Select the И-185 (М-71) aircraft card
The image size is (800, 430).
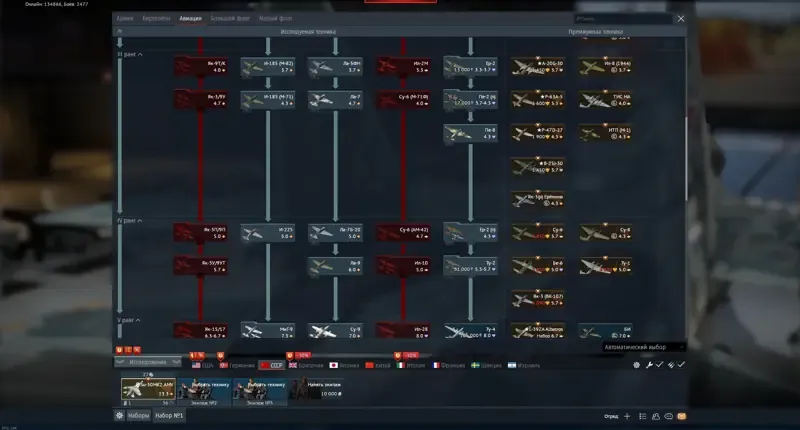coord(268,100)
